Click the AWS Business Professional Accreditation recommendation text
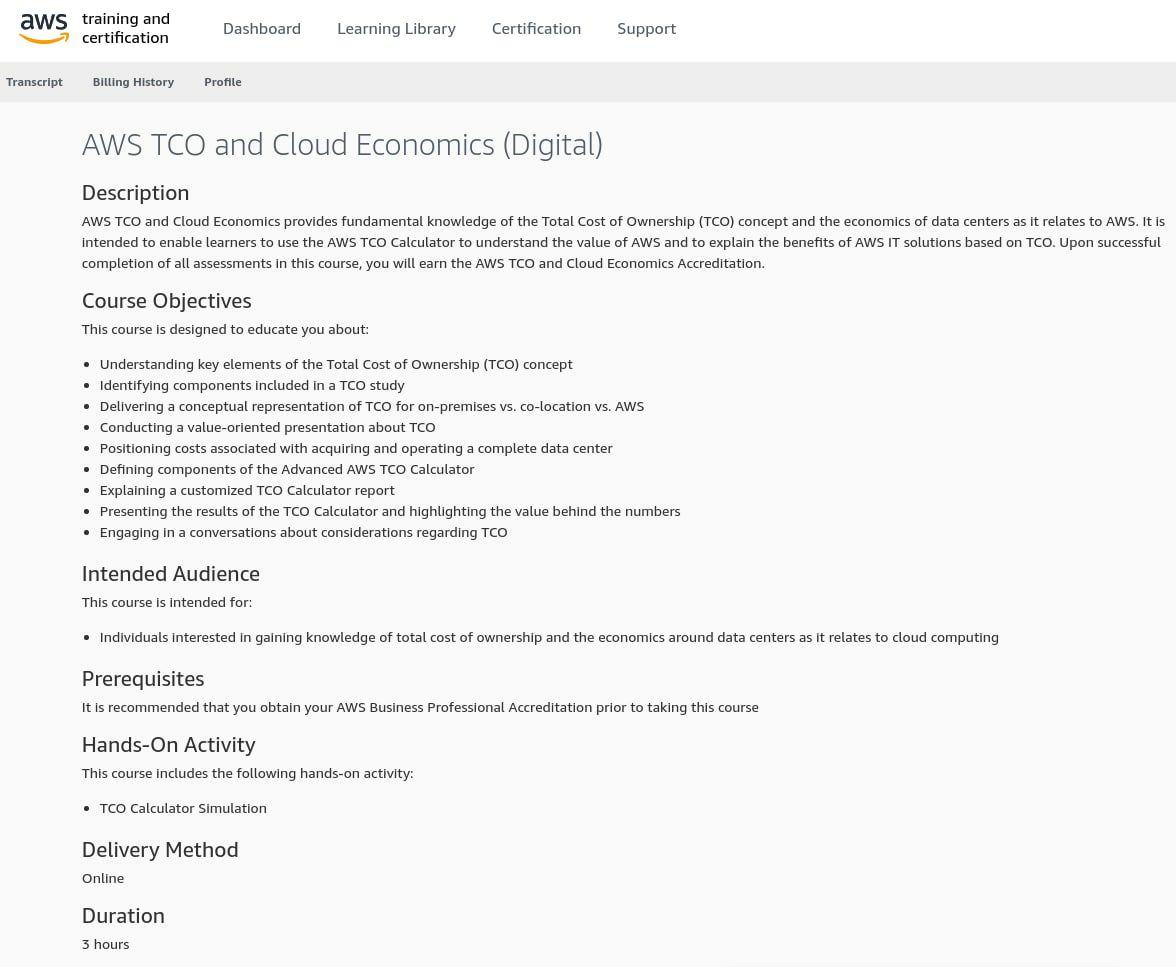 [x=420, y=707]
